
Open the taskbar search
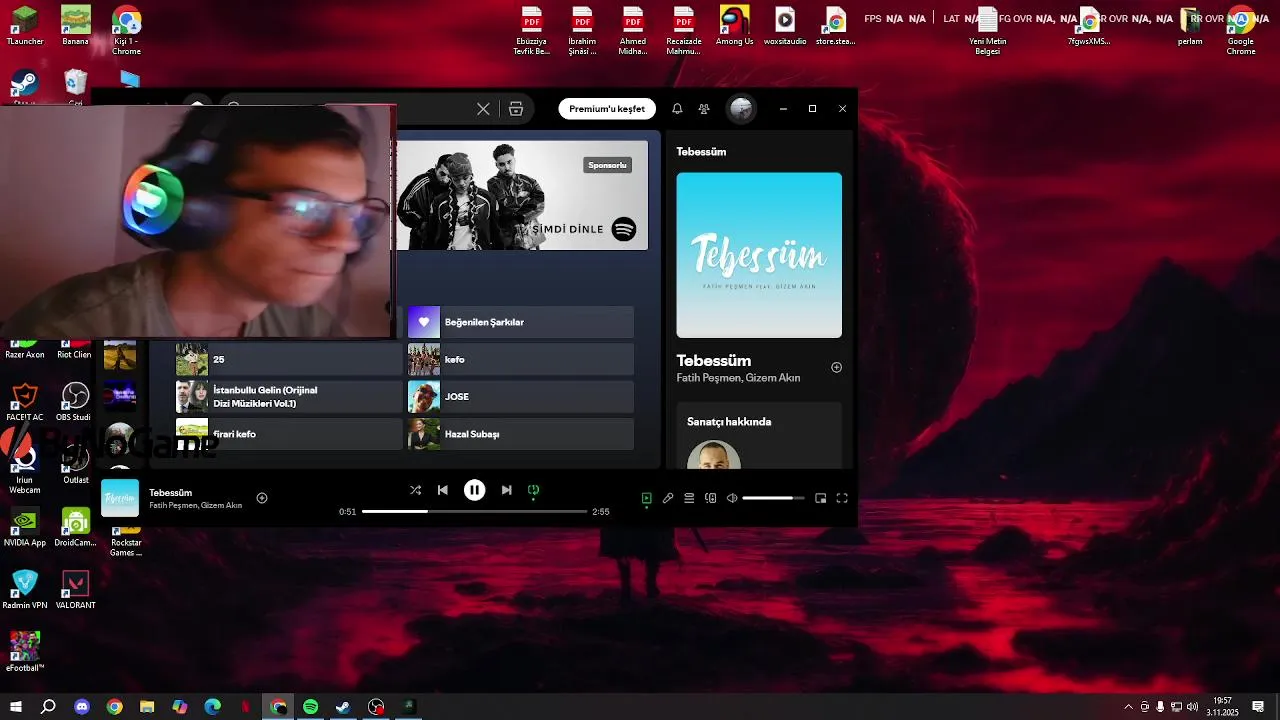[x=48, y=707]
